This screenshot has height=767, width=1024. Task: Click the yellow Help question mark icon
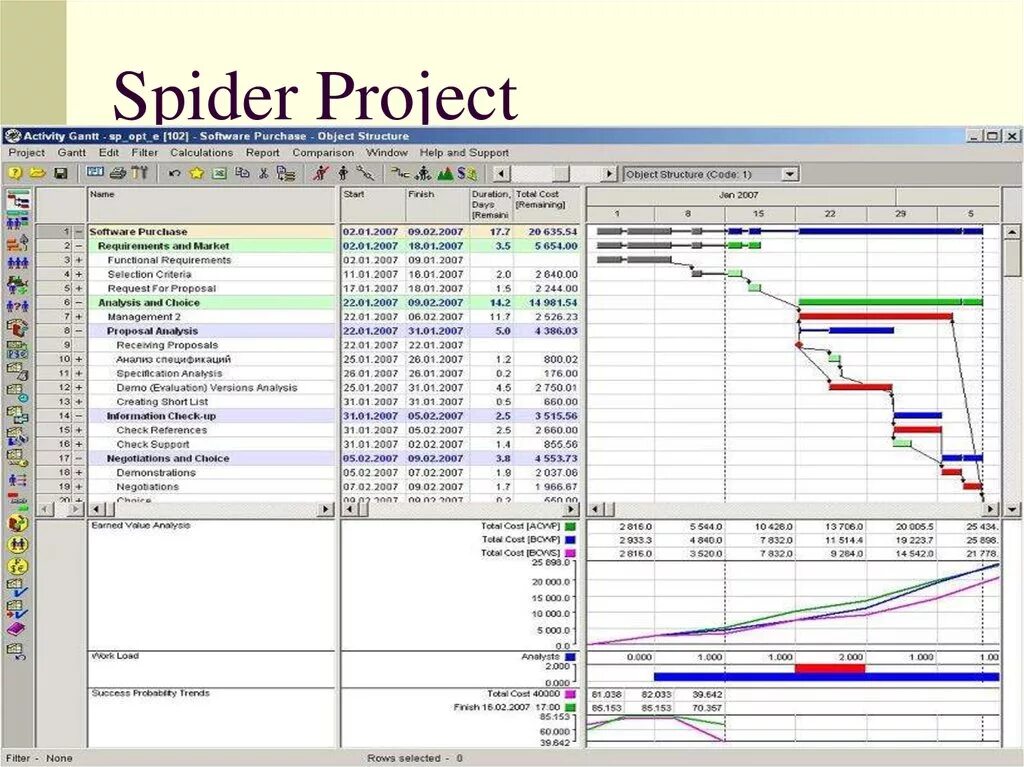14,173
